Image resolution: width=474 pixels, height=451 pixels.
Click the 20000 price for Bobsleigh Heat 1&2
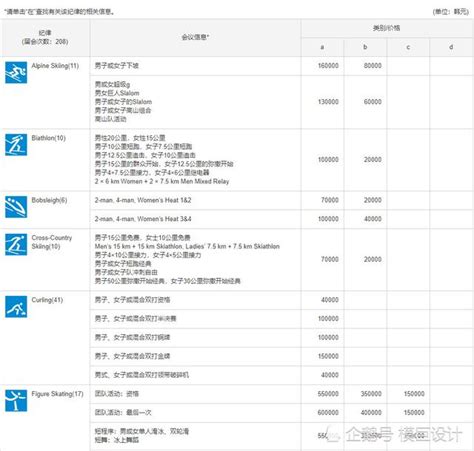tap(373, 200)
